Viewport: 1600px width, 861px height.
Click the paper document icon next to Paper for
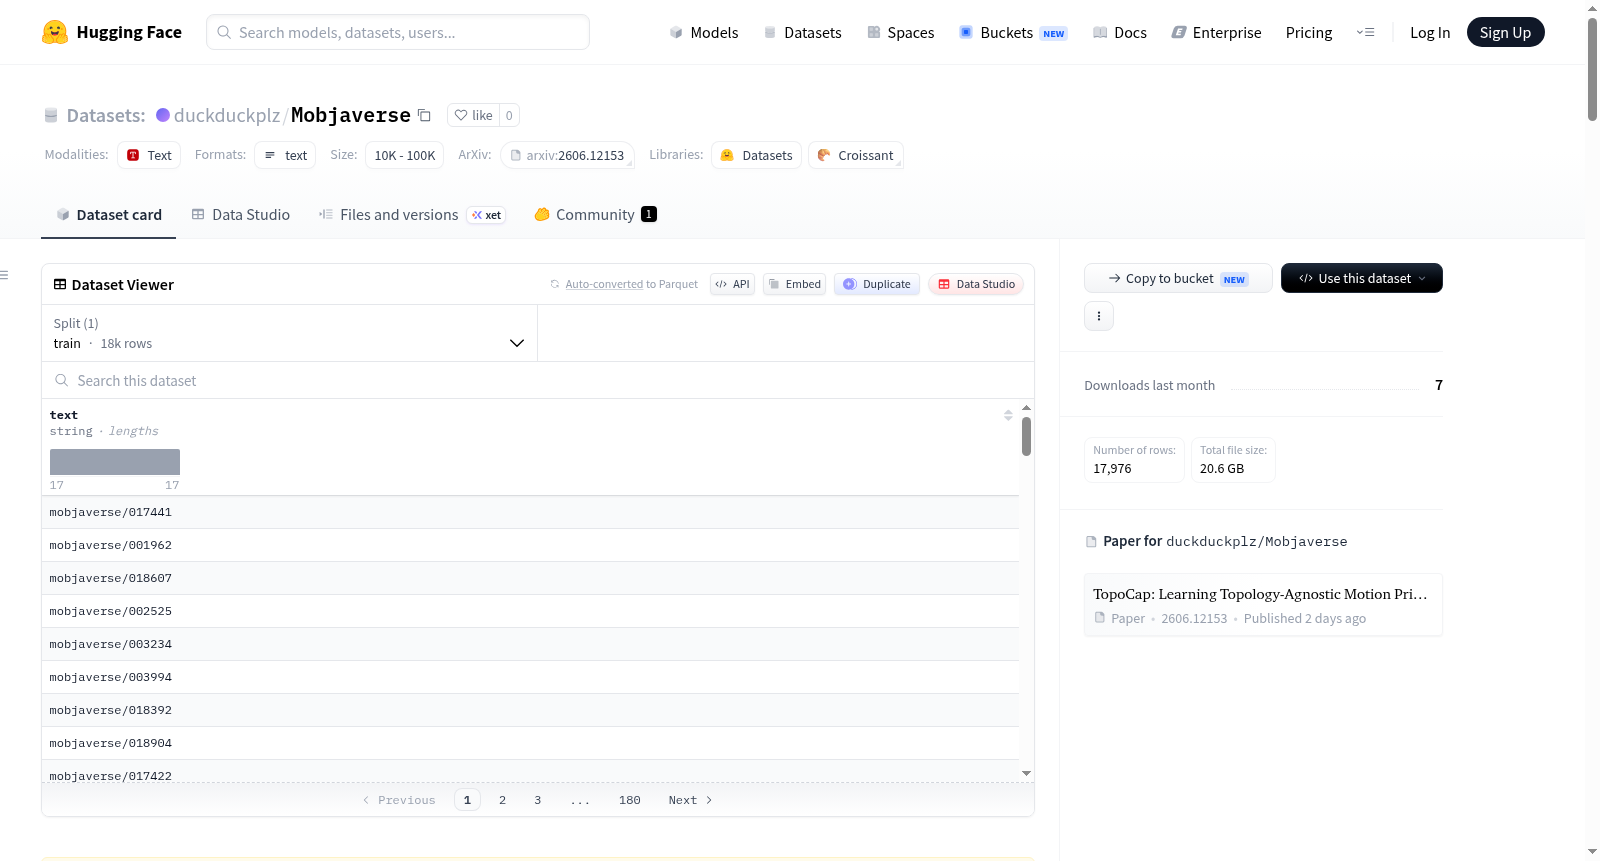(x=1091, y=542)
